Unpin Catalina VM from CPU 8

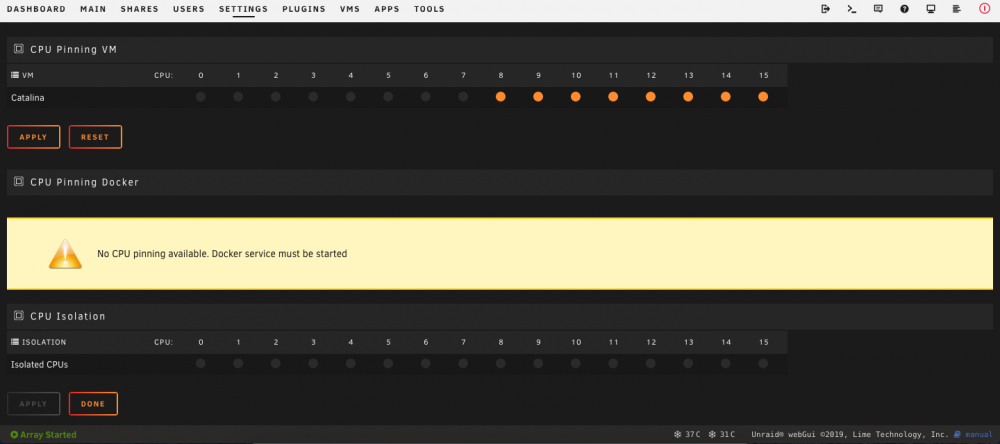(501, 97)
